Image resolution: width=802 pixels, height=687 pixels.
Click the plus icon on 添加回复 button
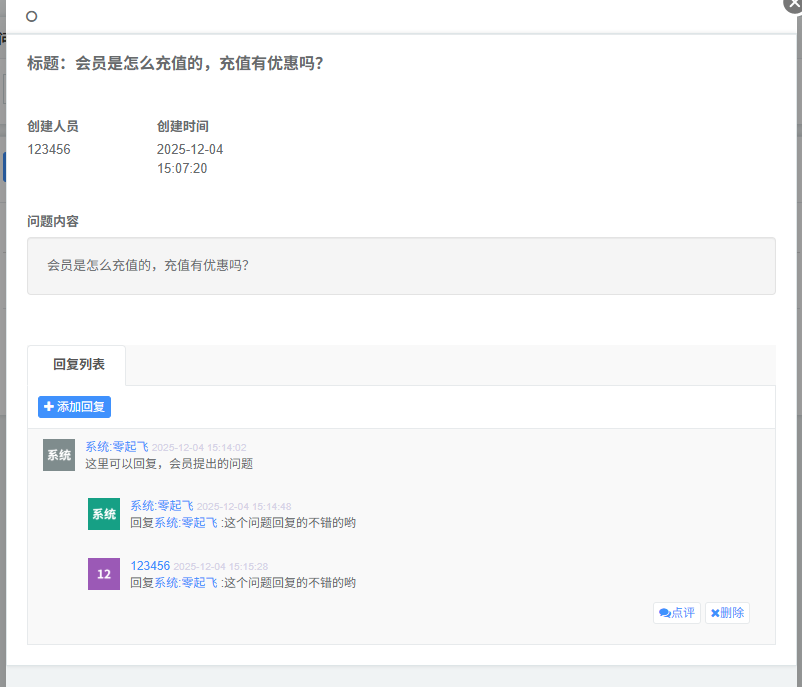click(x=48, y=406)
